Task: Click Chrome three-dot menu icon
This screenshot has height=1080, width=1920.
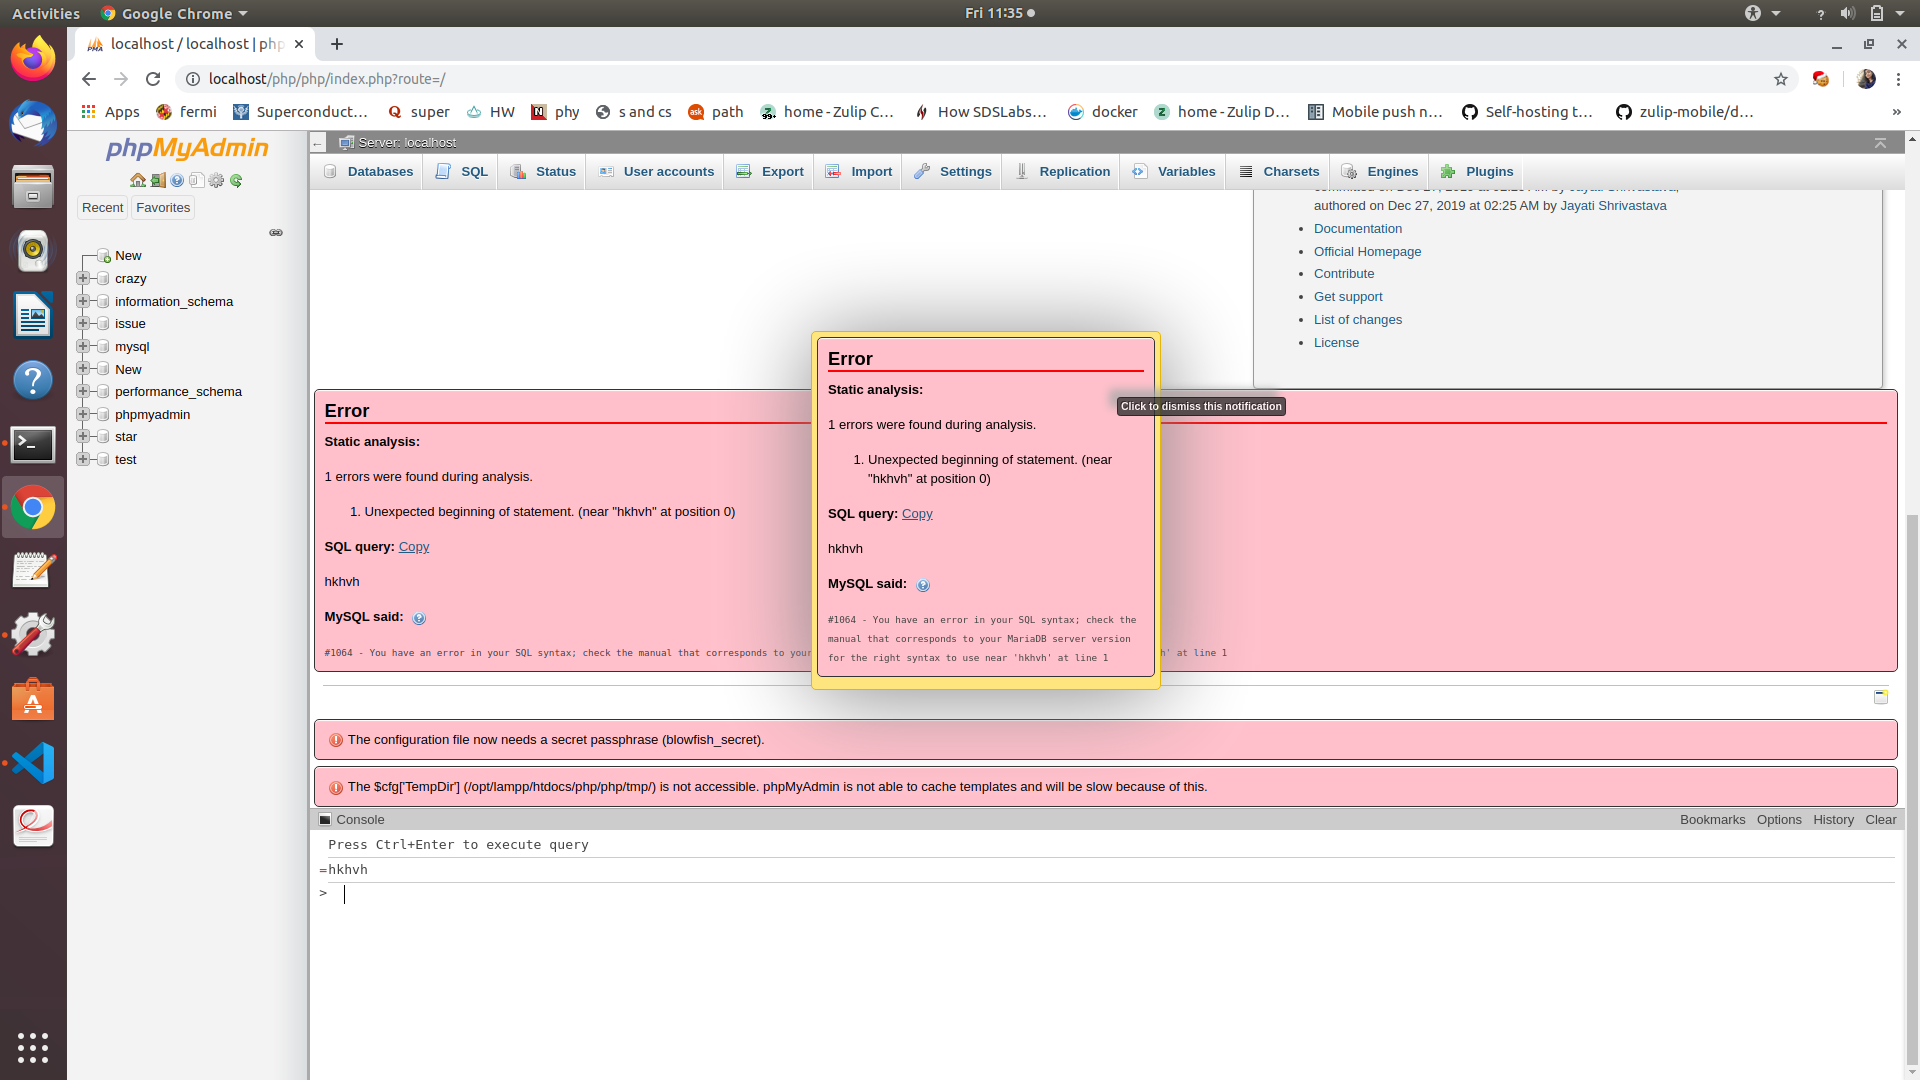Action: click(1898, 79)
